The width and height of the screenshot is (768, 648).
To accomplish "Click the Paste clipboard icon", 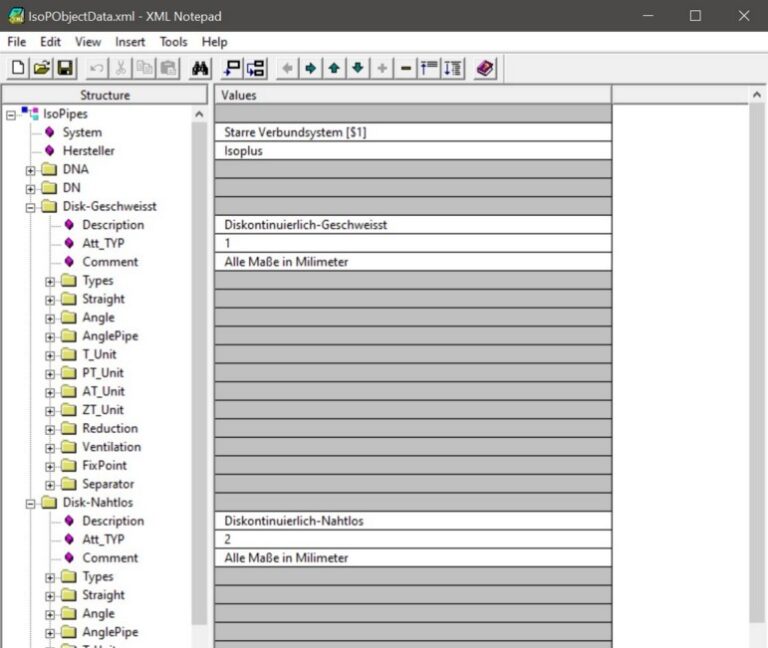I will tap(168, 68).
